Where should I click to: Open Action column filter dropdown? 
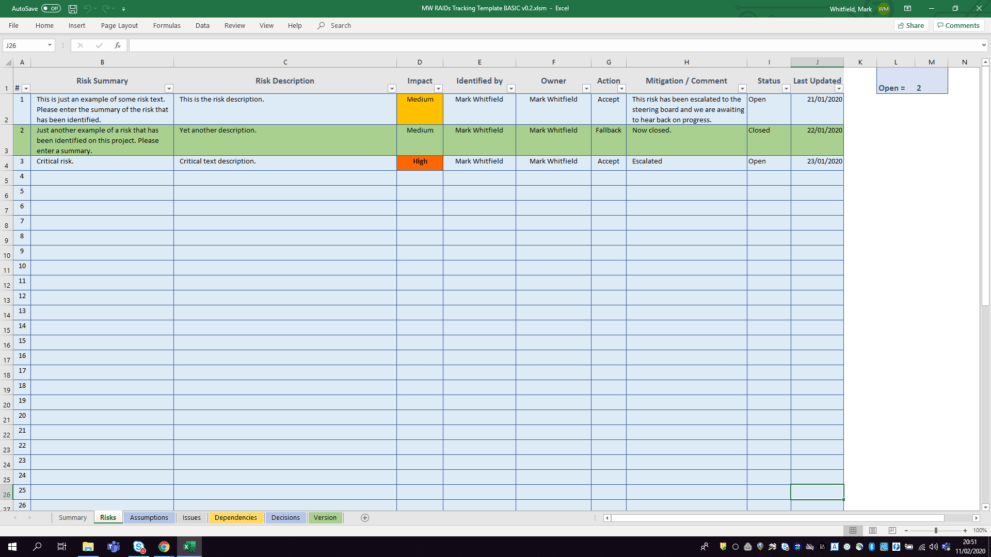point(621,89)
